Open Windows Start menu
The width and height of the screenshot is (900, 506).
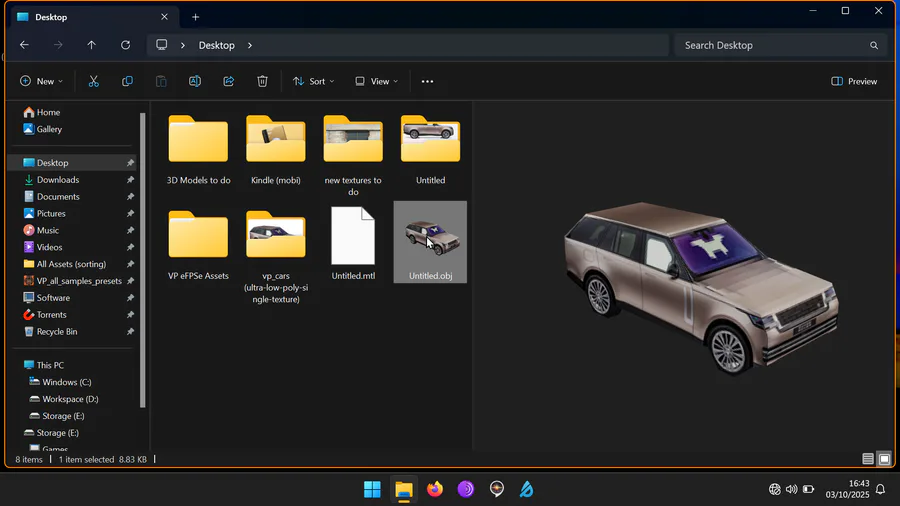pos(372,489)
